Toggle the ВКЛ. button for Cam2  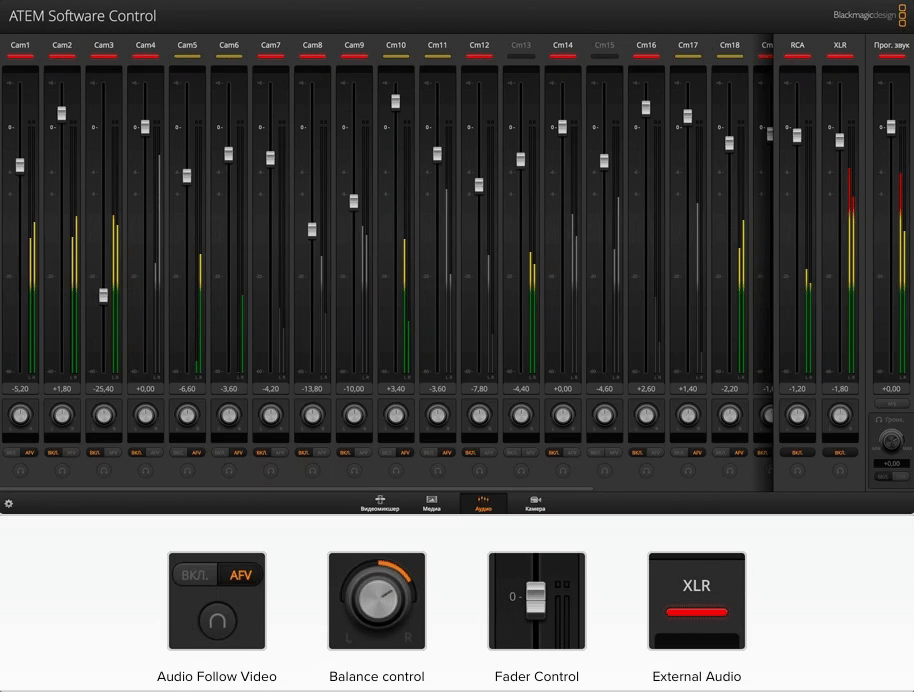click(53, 452)
